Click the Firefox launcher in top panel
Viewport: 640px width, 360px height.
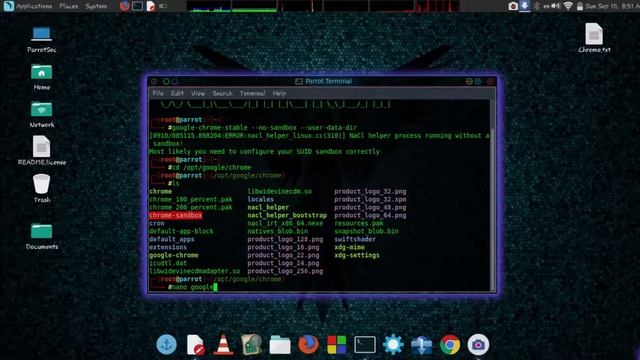tap(124, 6)
